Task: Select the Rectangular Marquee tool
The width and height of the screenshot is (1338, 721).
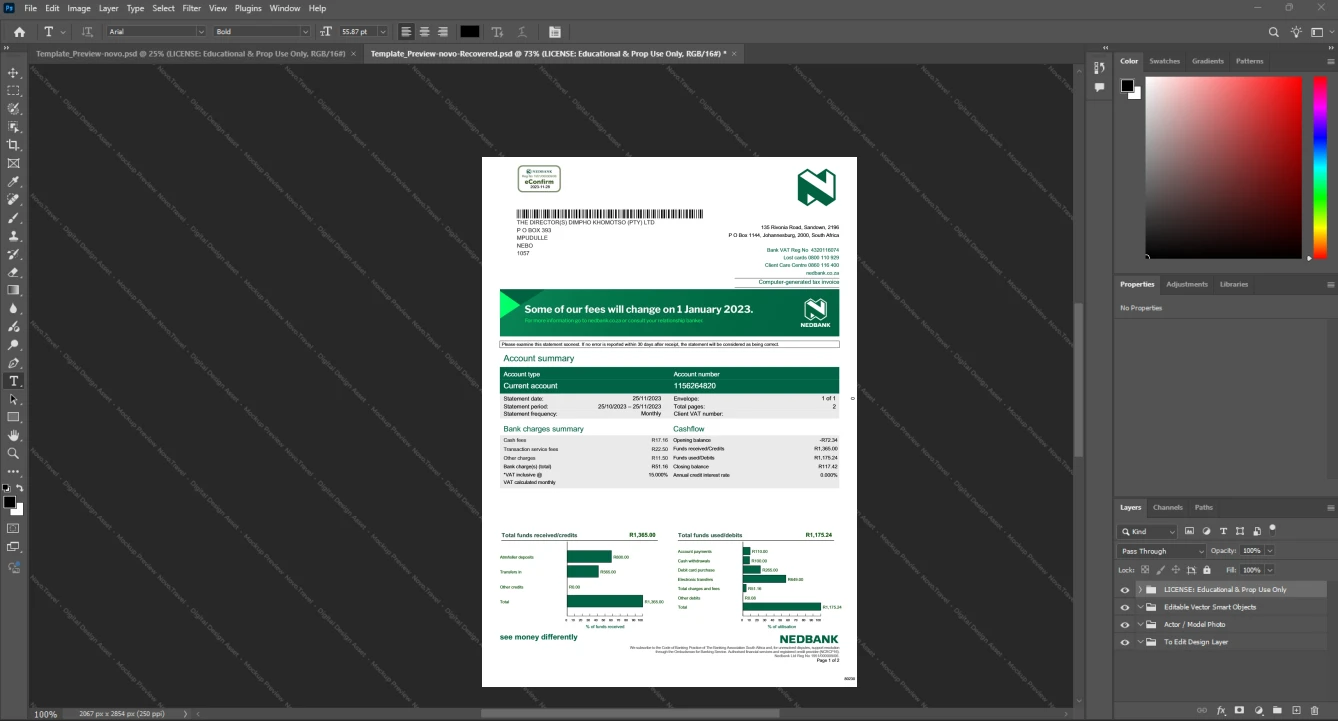Action: [x=13, y=91]
